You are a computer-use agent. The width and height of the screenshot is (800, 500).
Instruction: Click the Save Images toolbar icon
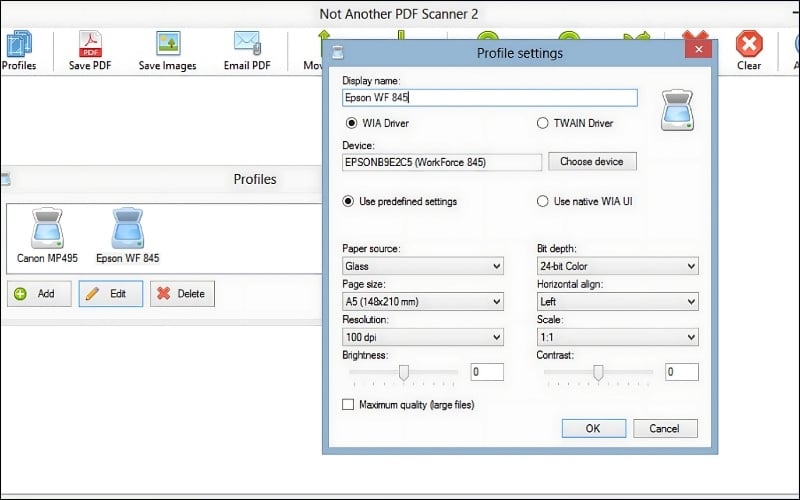point(167,50)
